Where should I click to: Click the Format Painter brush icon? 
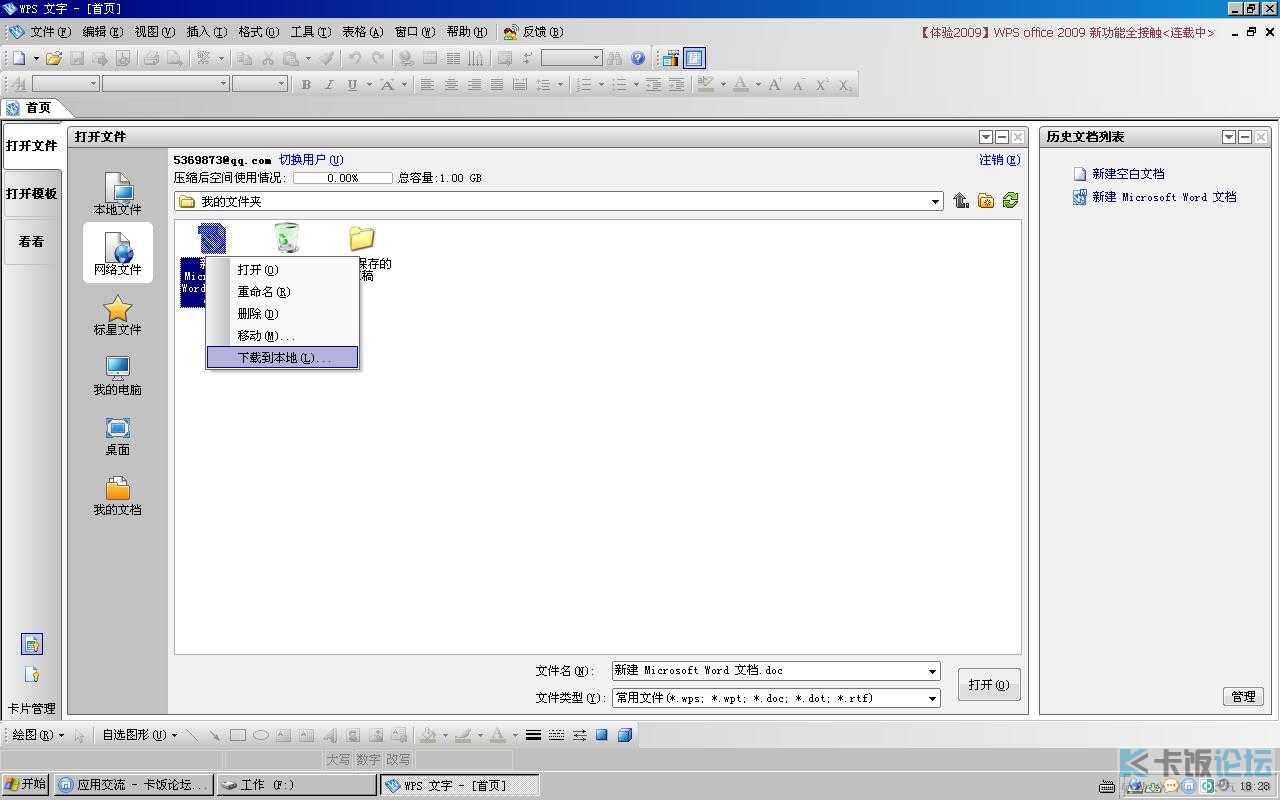coord(327,58)
